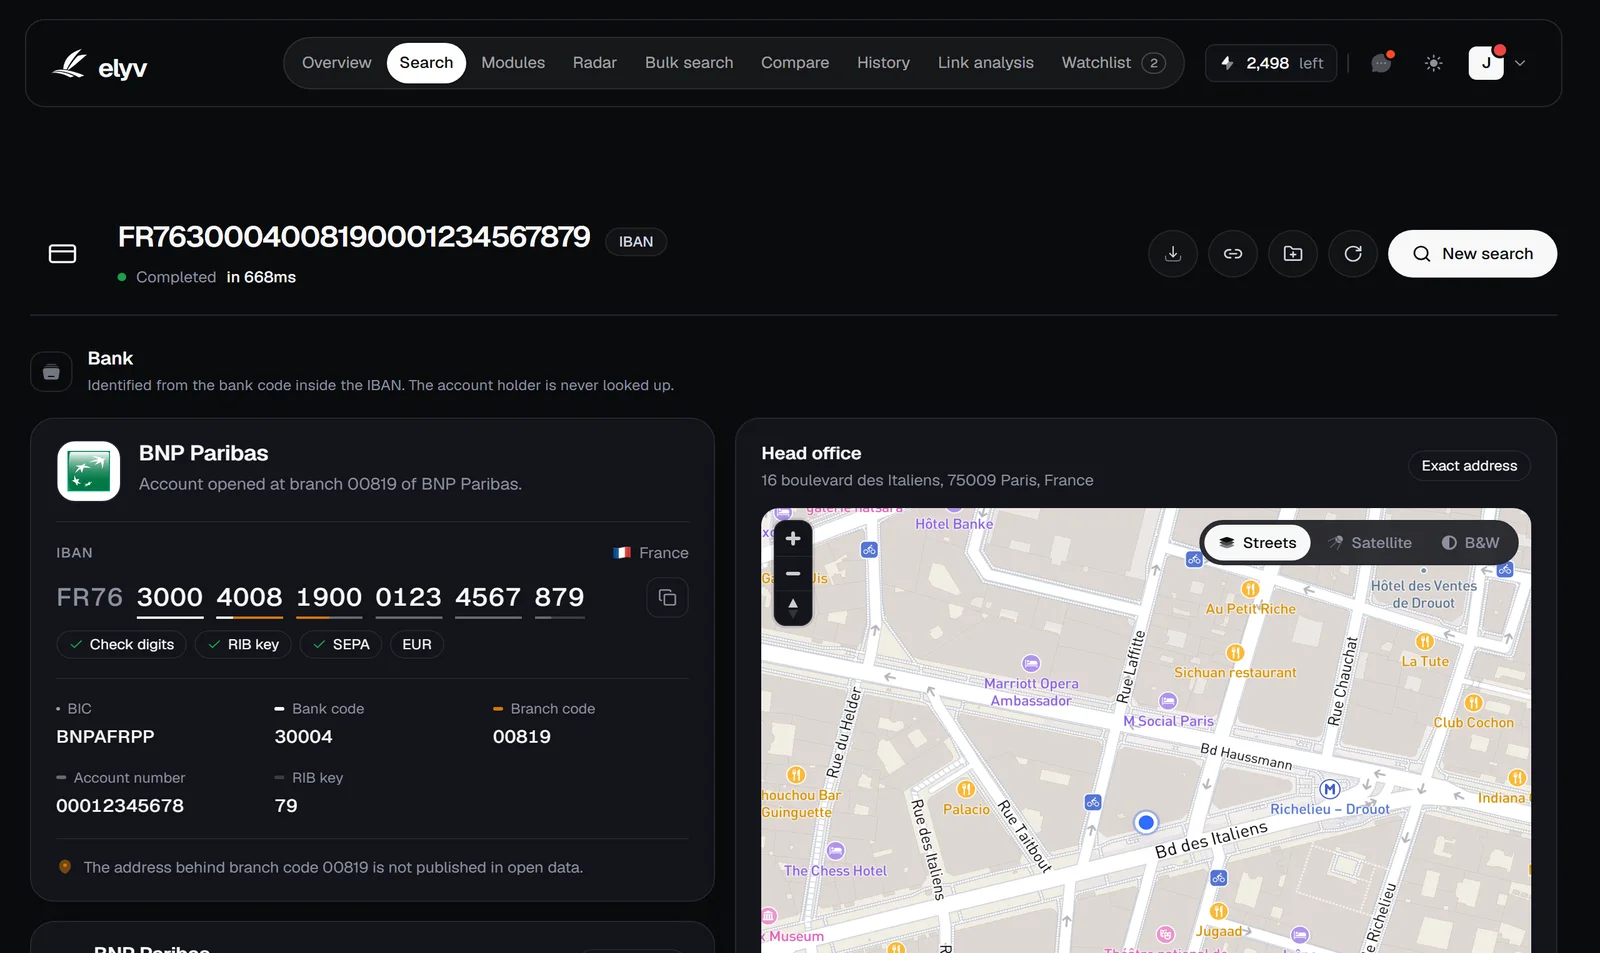
Task: Go to the Compare tab
Action: click(x=795, y=63)
